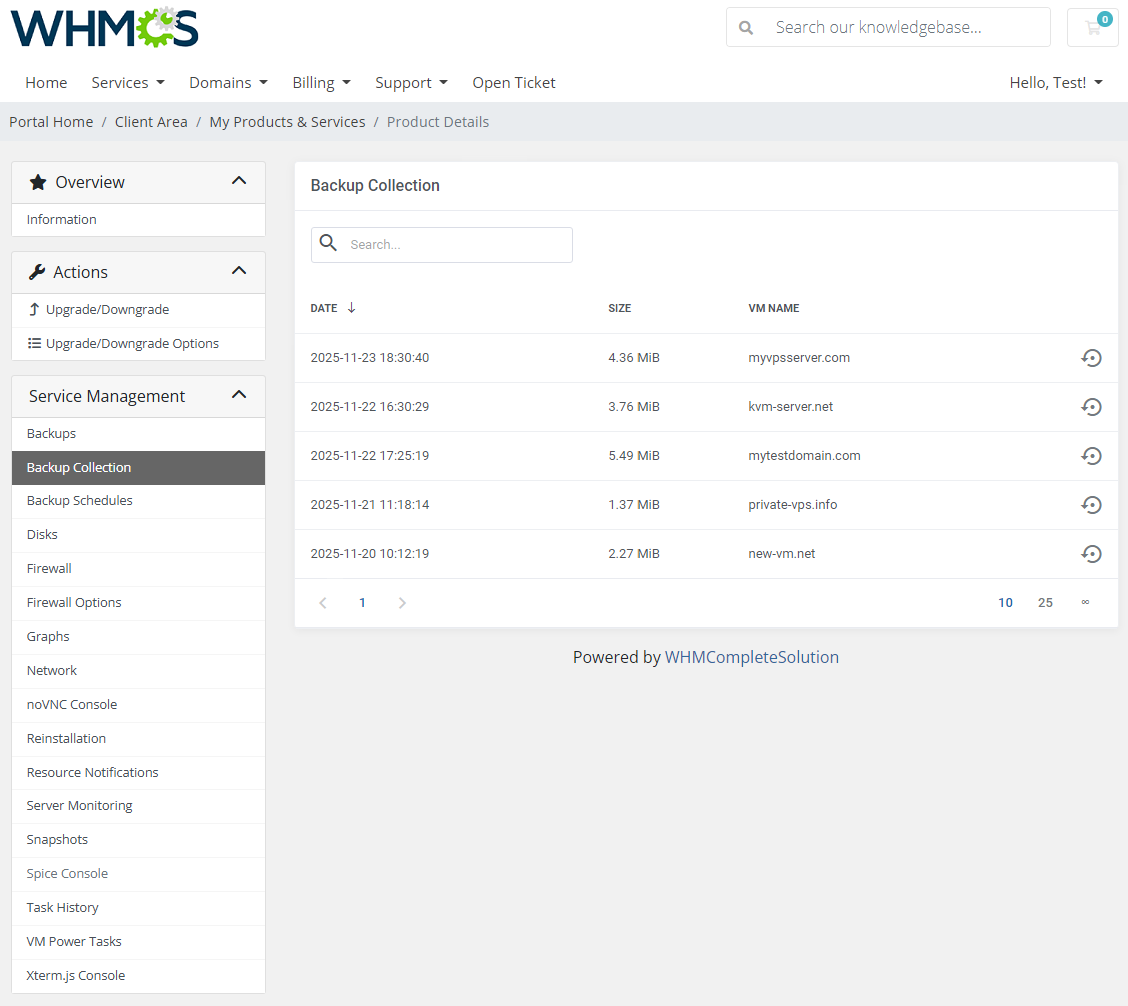Collapse the Actions panel
Screen dimensions: 1128x1006
click(239, 271)
